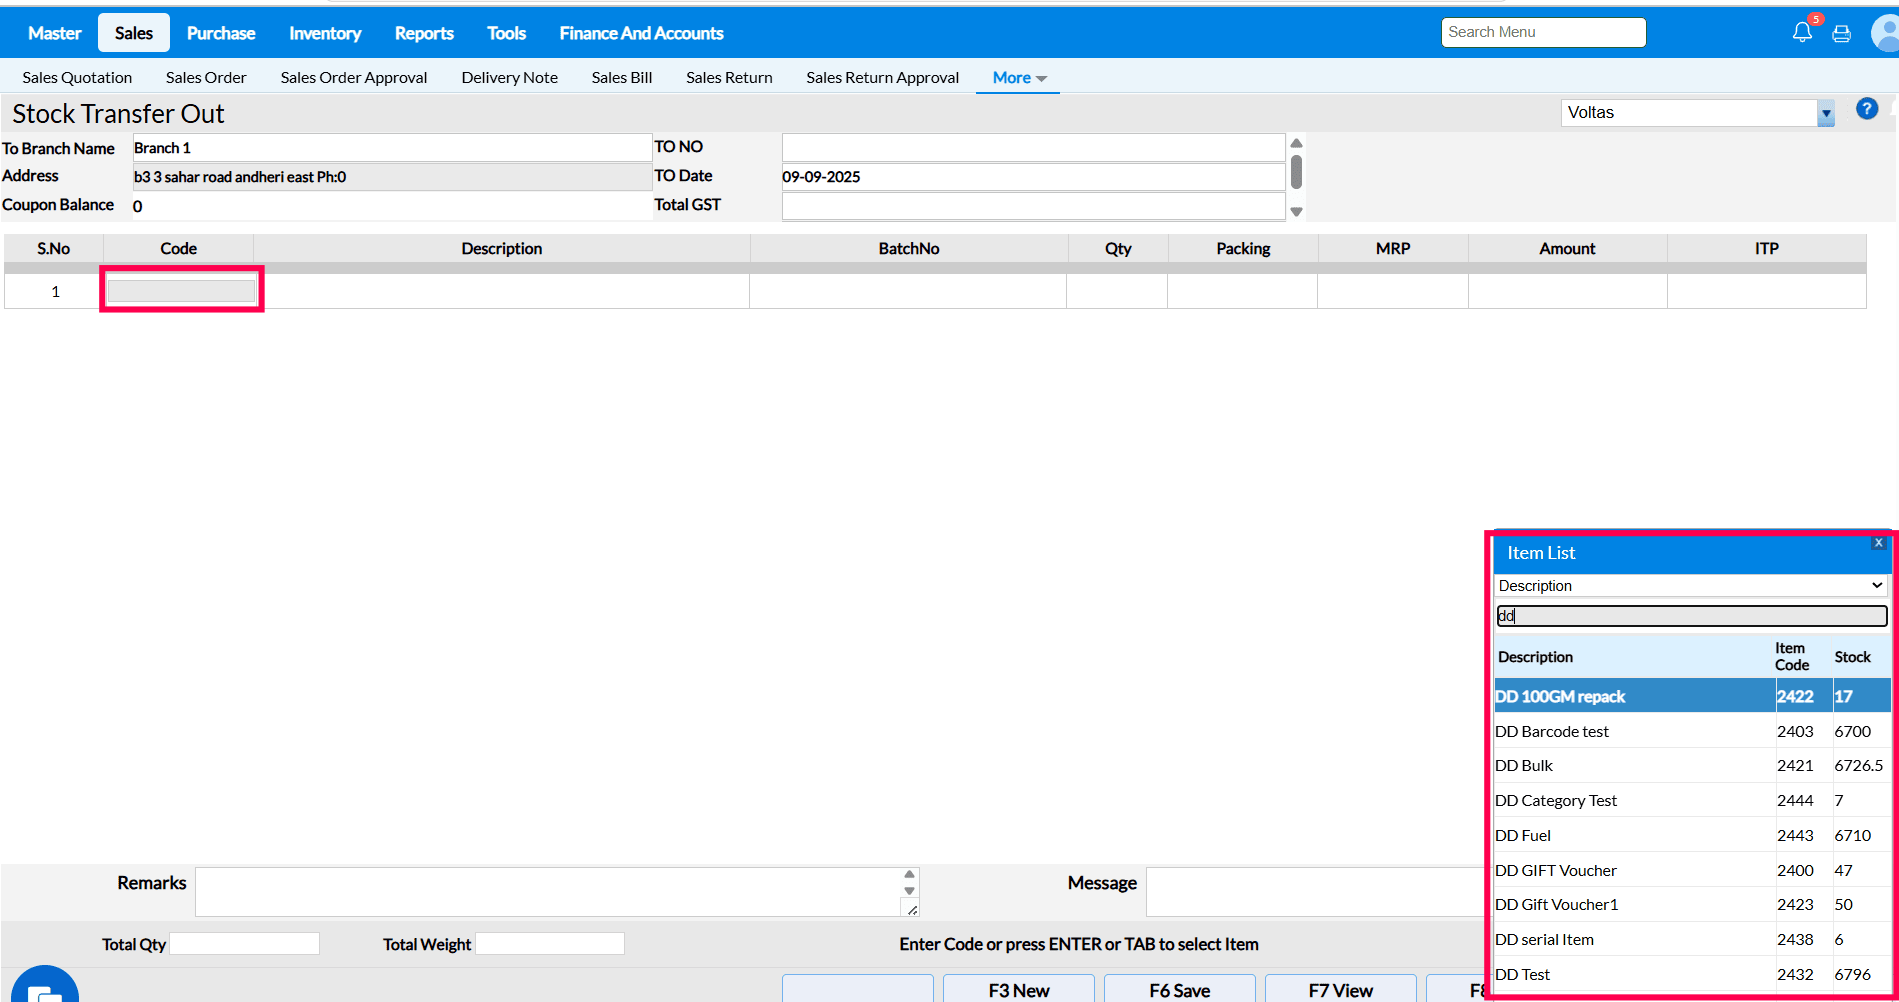Click the F6 Save button
The width and height of the screenshot is (1899, 1002).
(x=1179, y=989)
